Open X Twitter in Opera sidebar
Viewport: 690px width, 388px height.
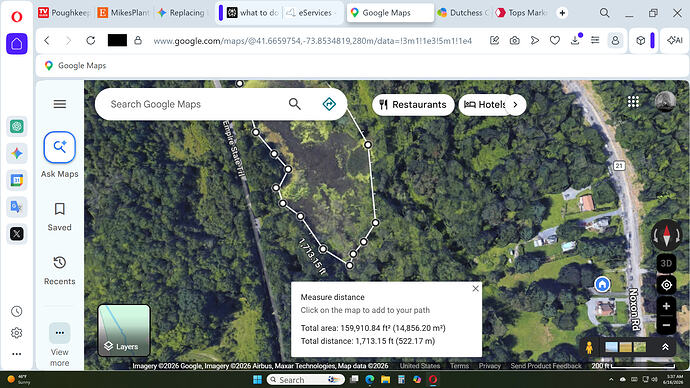(17, 234)
